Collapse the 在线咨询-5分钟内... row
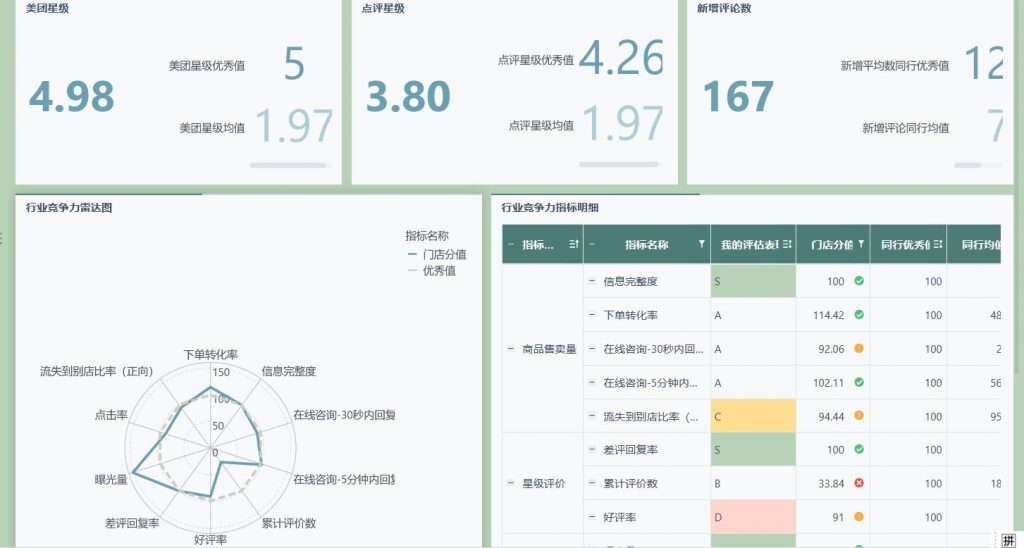The image size is (1024, 548). pos(592,382)
